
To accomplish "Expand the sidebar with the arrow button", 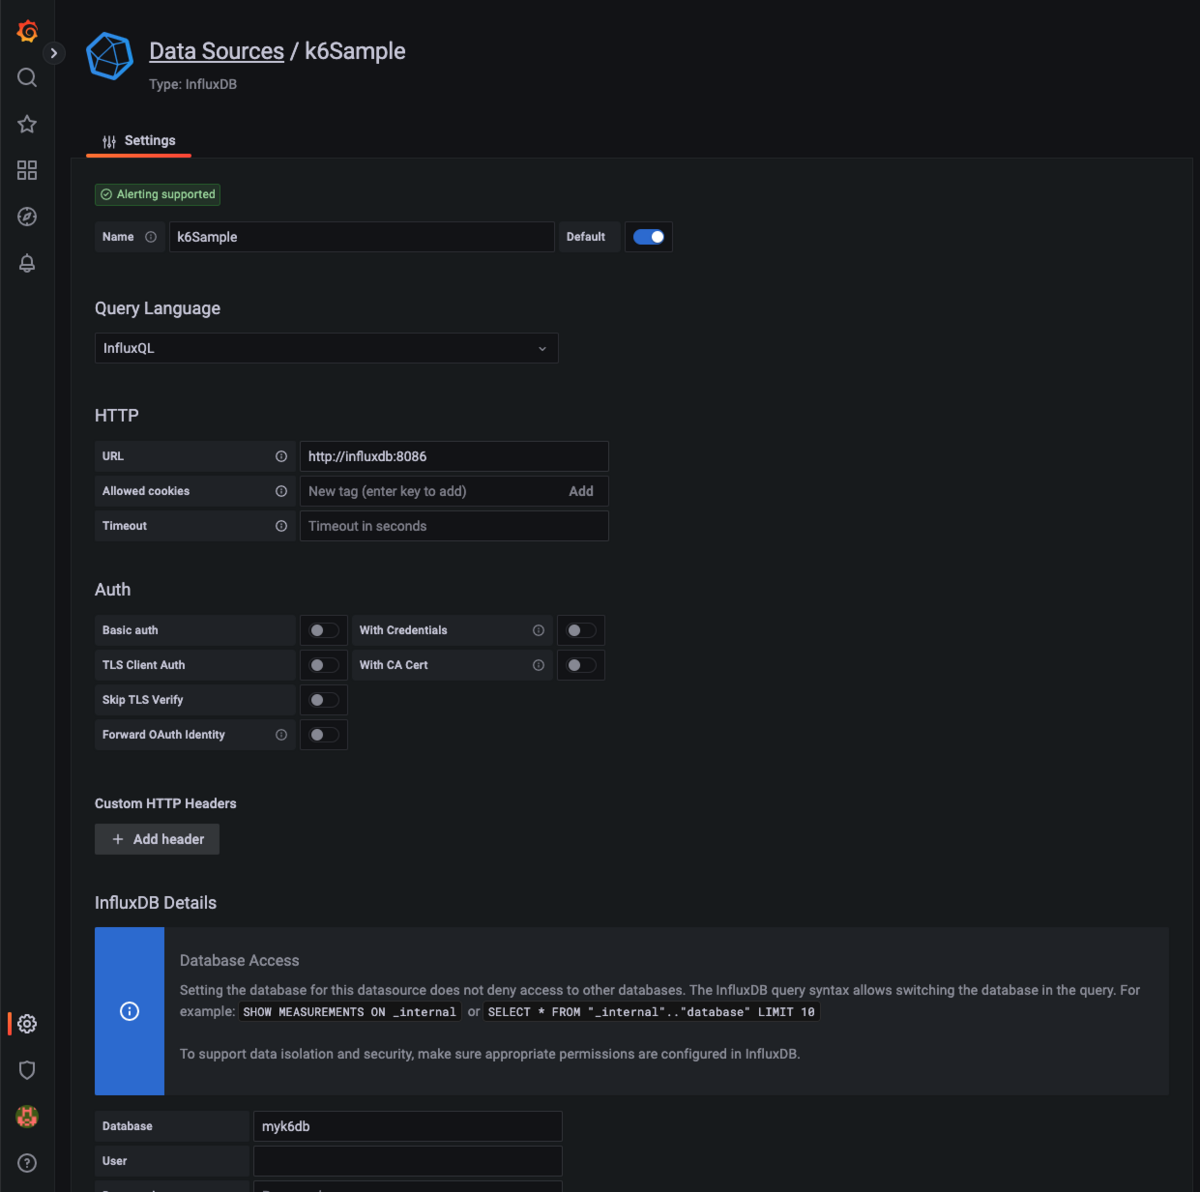I will [54, 53].
